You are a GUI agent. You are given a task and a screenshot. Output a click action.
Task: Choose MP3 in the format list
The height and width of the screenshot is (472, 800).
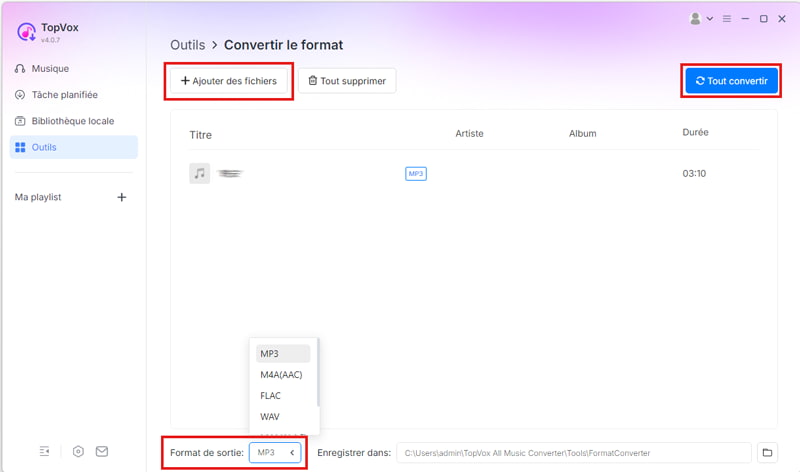(283, 354)
